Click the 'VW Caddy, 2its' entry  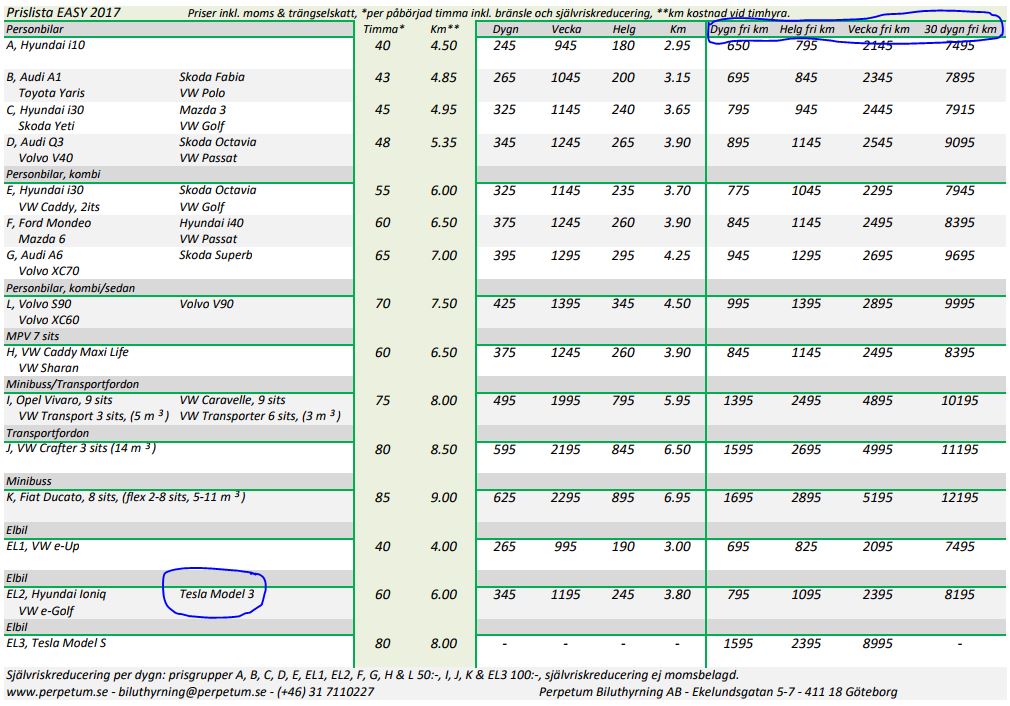pyautogui.click(x=59, y=207)
